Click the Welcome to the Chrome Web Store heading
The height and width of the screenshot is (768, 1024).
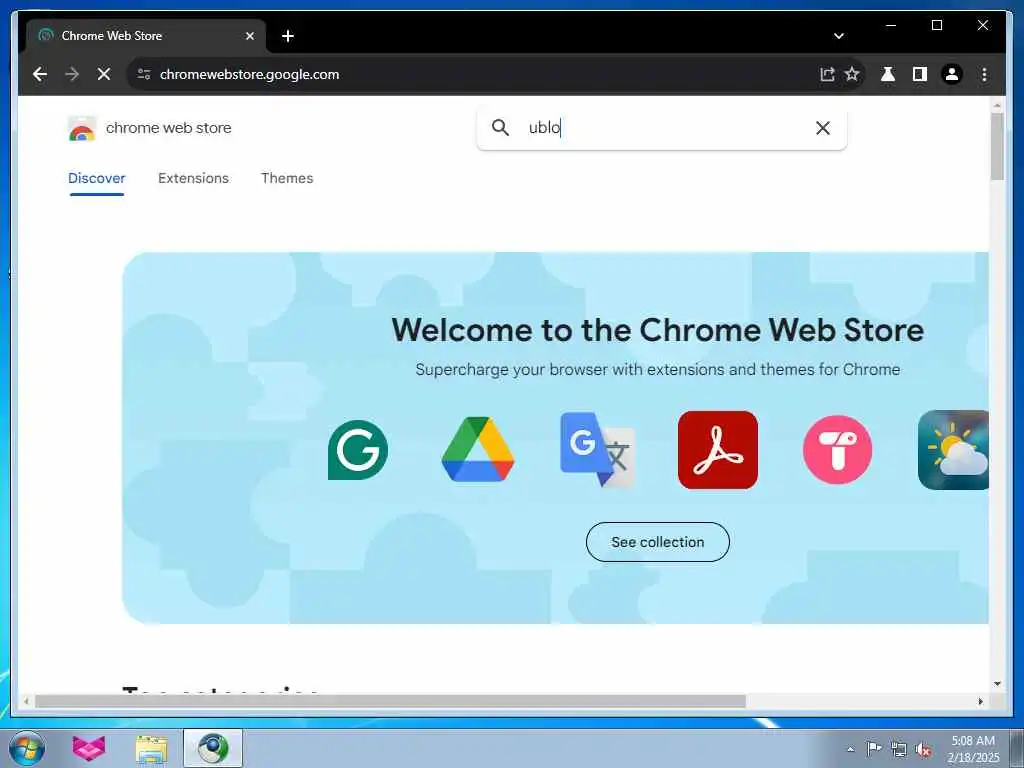(658, 330)
